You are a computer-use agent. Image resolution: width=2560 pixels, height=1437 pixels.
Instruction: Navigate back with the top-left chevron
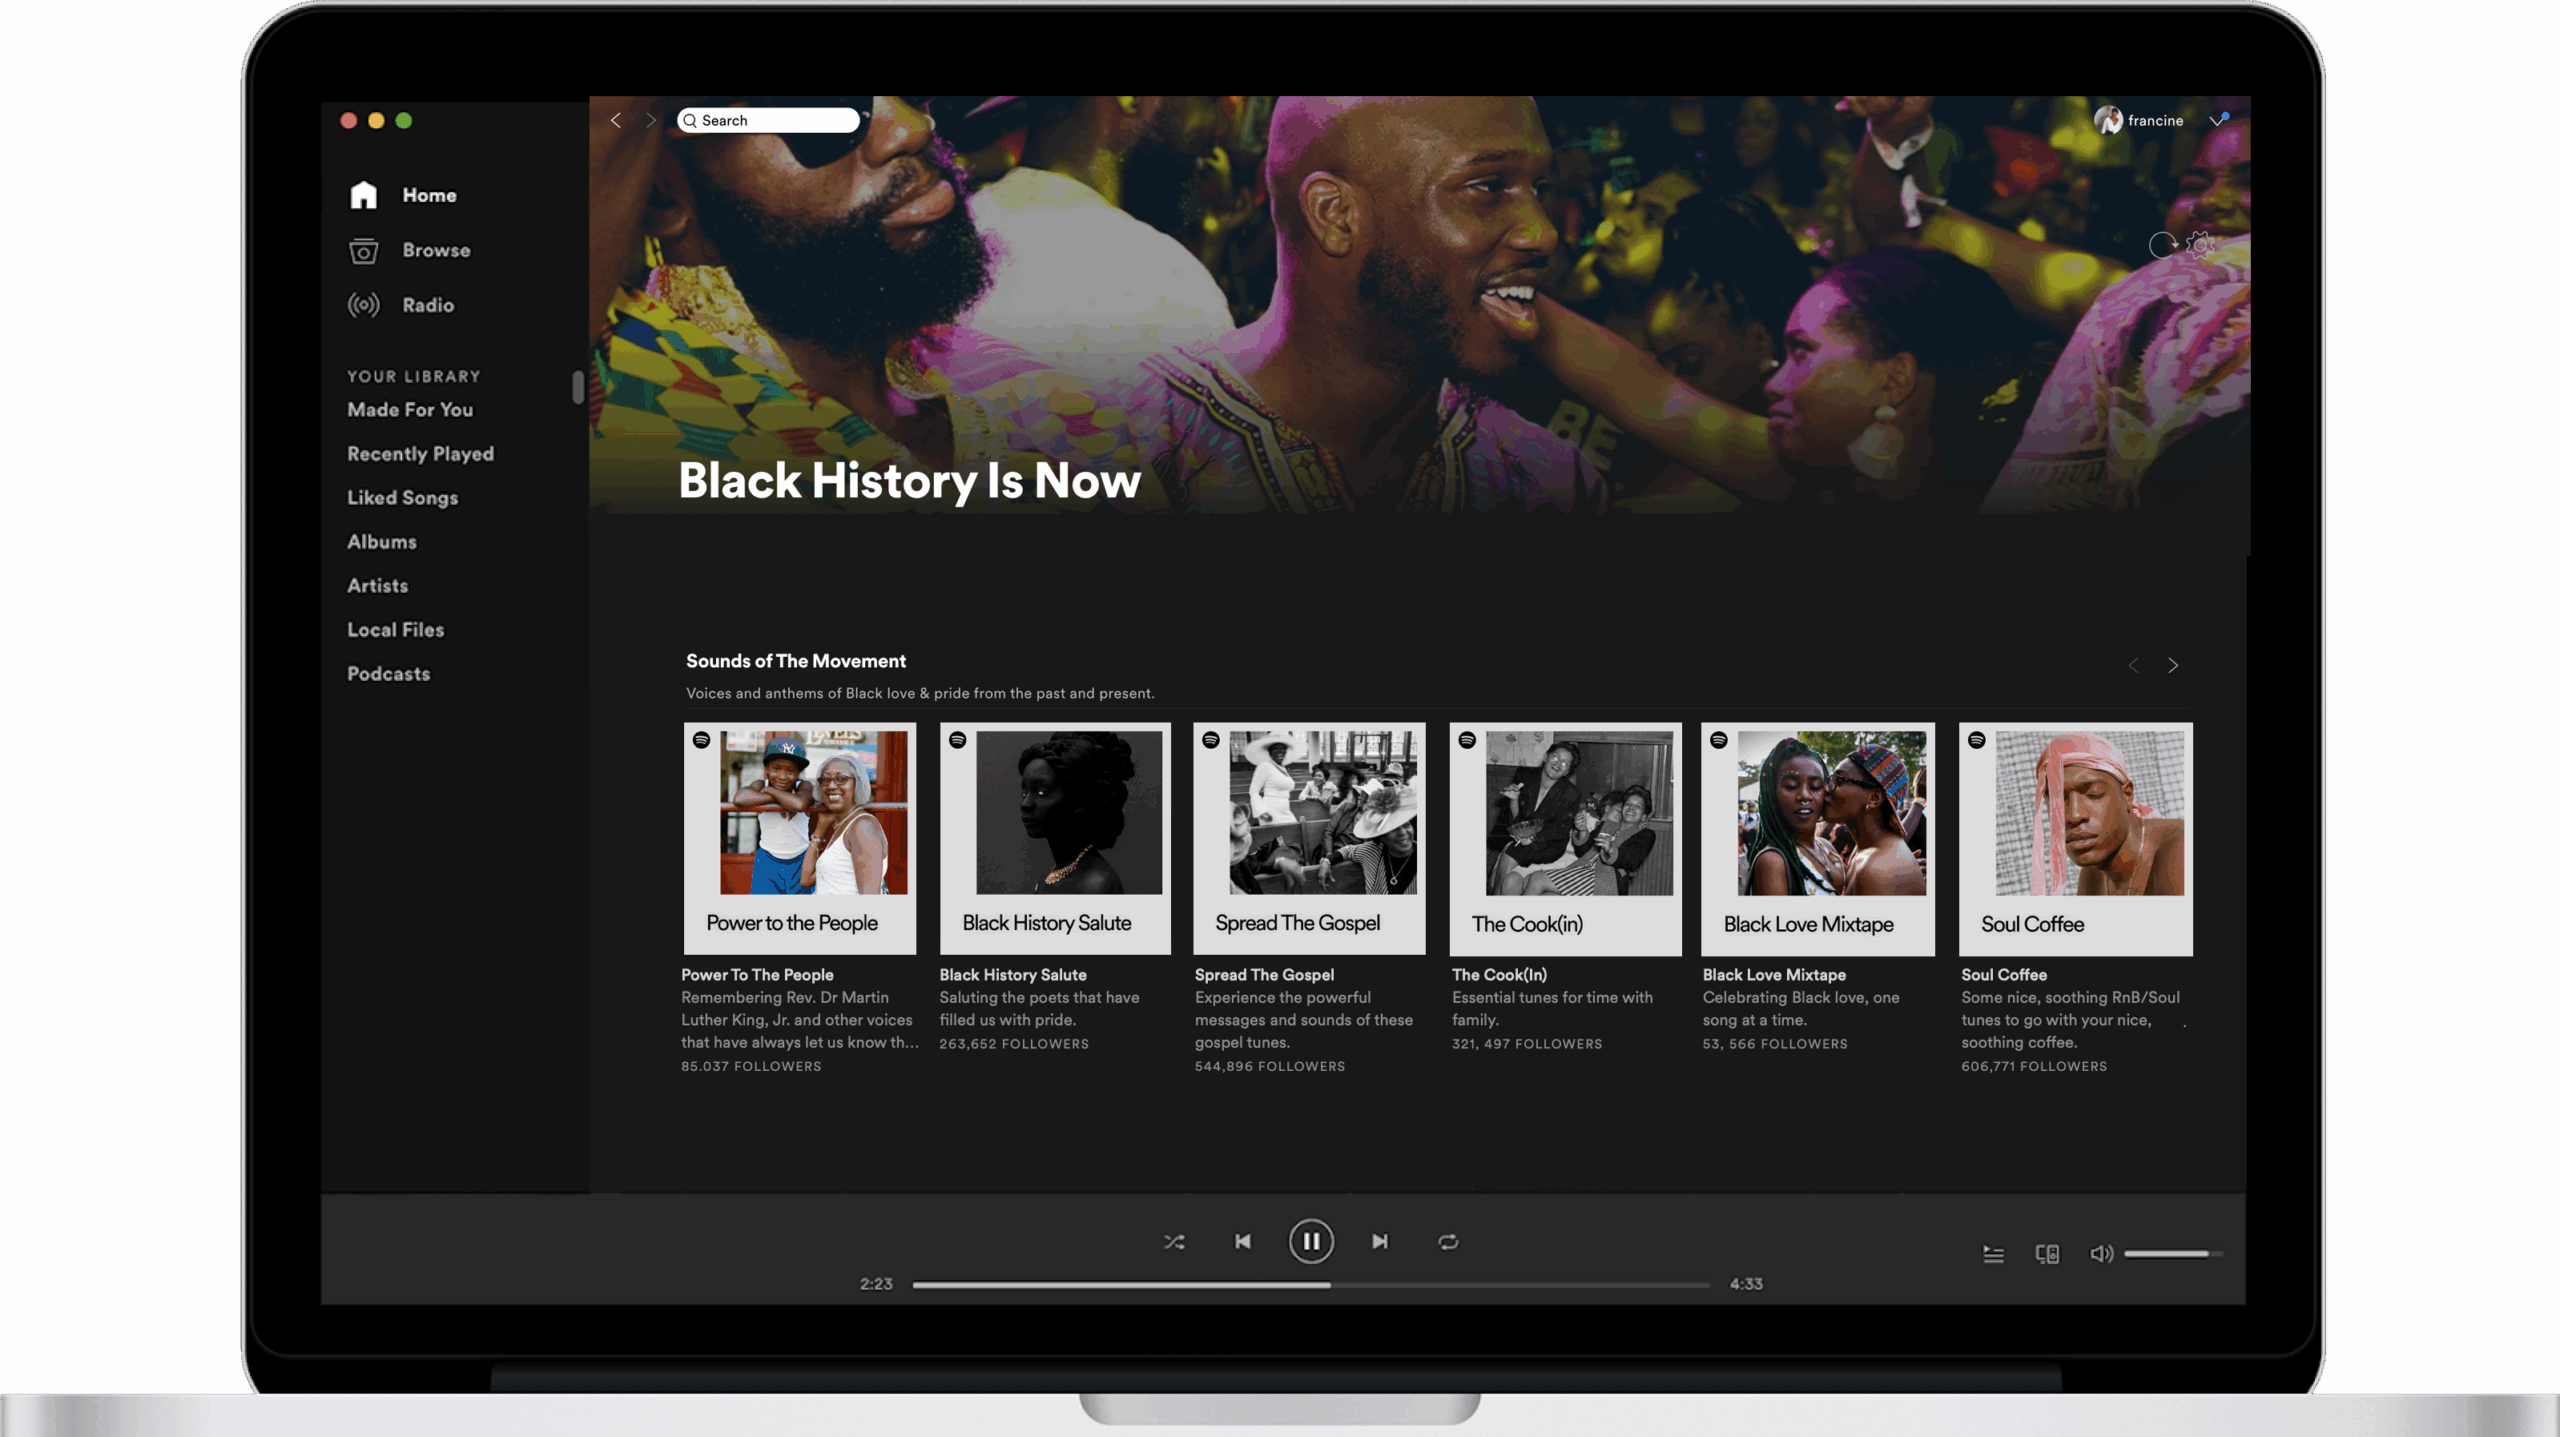click(616, 121)
